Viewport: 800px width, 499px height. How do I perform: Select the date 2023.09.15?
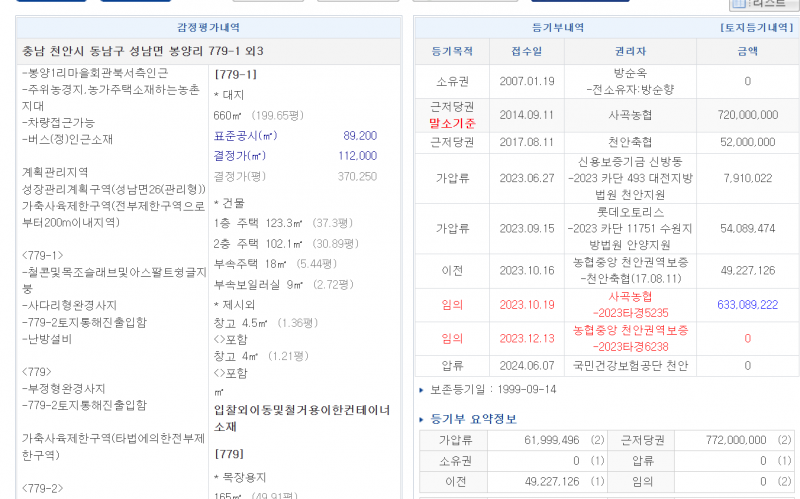tap(527, 228)
